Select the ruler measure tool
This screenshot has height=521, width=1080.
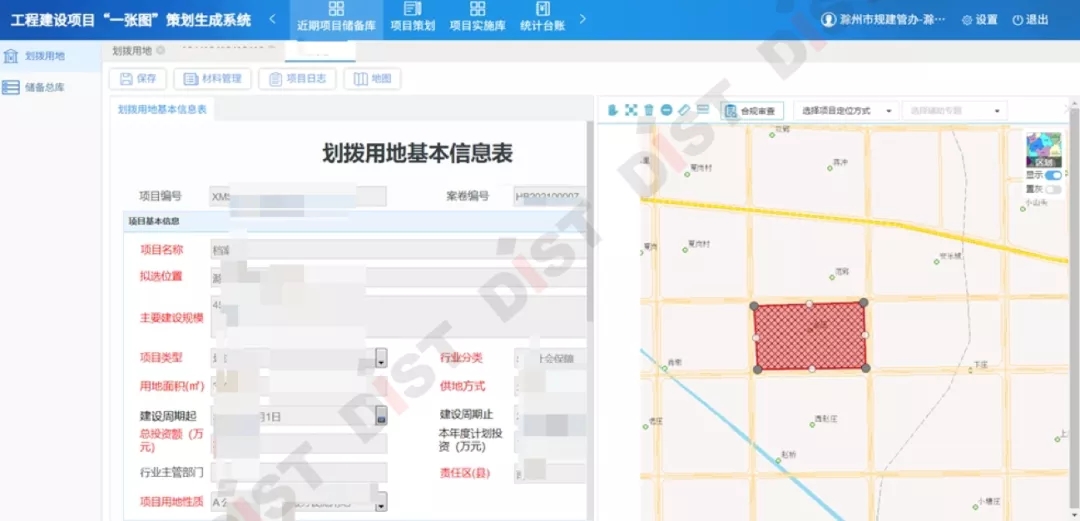click(x=684, y=110)
